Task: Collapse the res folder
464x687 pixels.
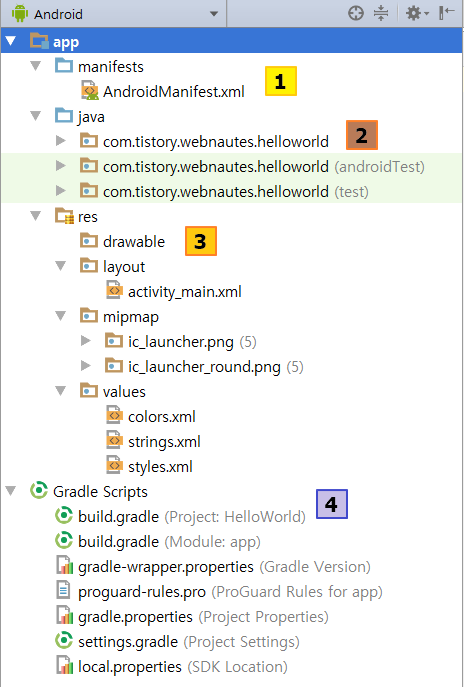Action: coord(35,216)
